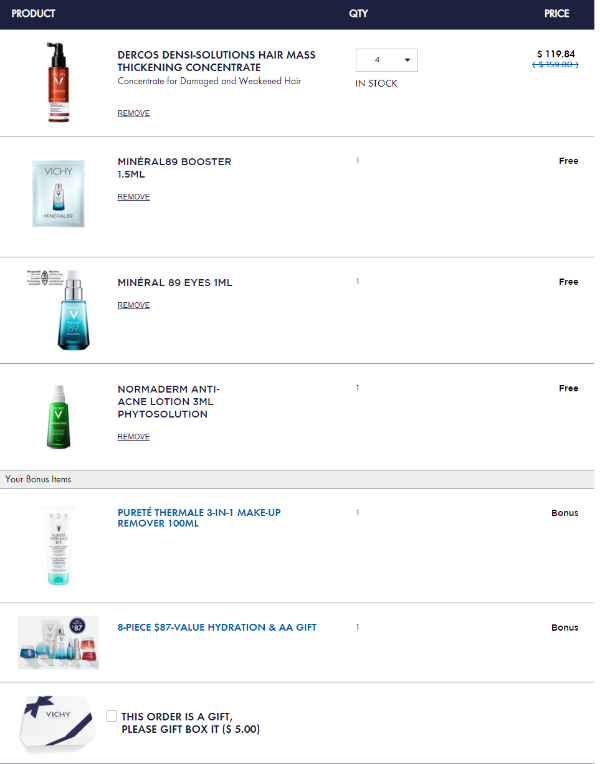Click the green Normaderm lotion bottle image
The height and width of the screenshot is (764, 600).
click(x=59, y=416)
